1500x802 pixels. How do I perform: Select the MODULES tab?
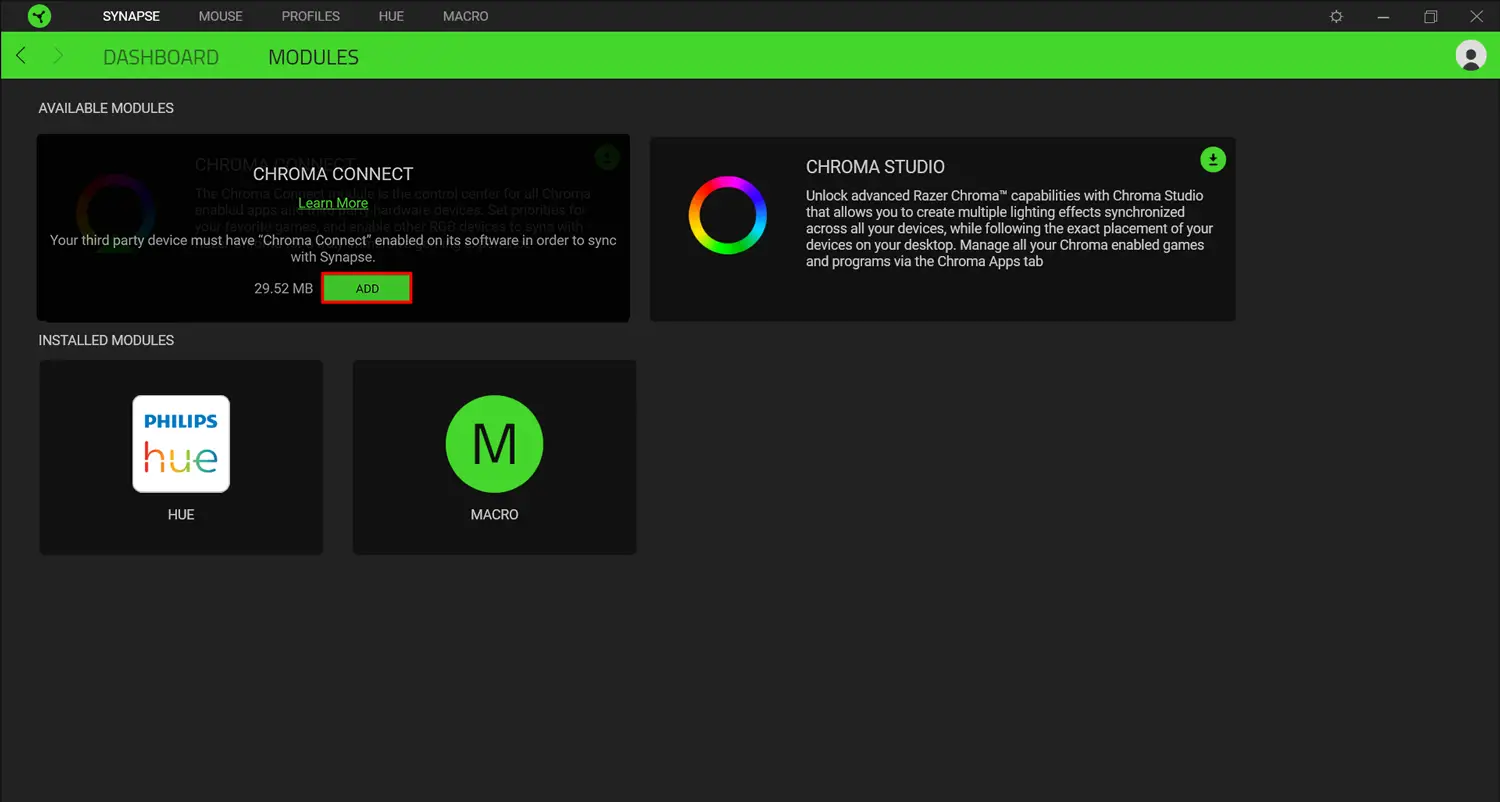[x=313, y=57]
